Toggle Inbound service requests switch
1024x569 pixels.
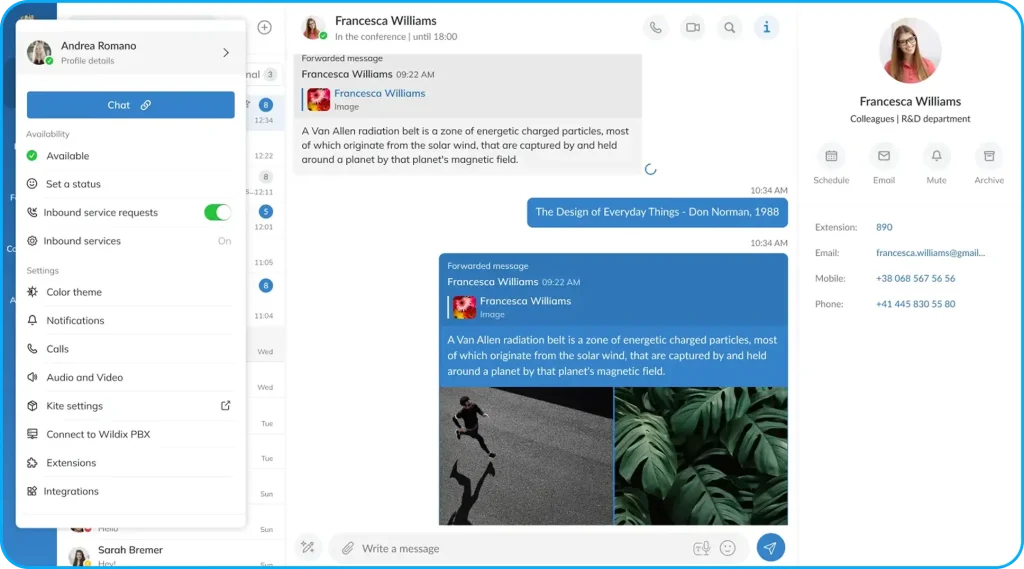(217, 212)
